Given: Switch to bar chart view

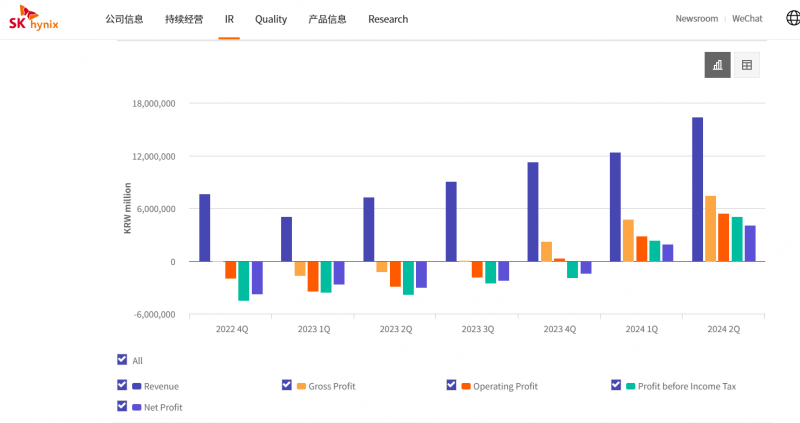Looking at the screenshot, I should 717,65.
